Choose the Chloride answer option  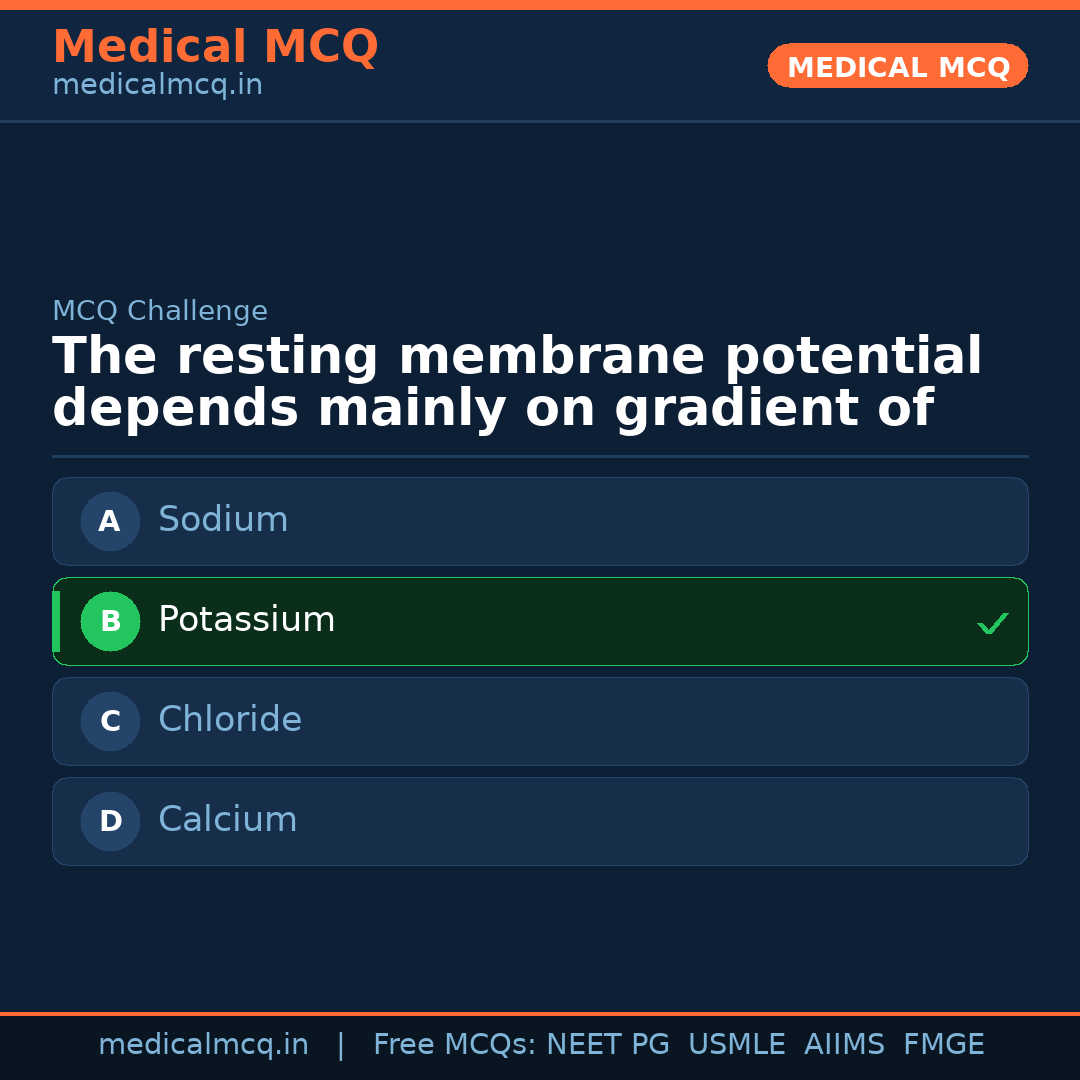(540, 721)
